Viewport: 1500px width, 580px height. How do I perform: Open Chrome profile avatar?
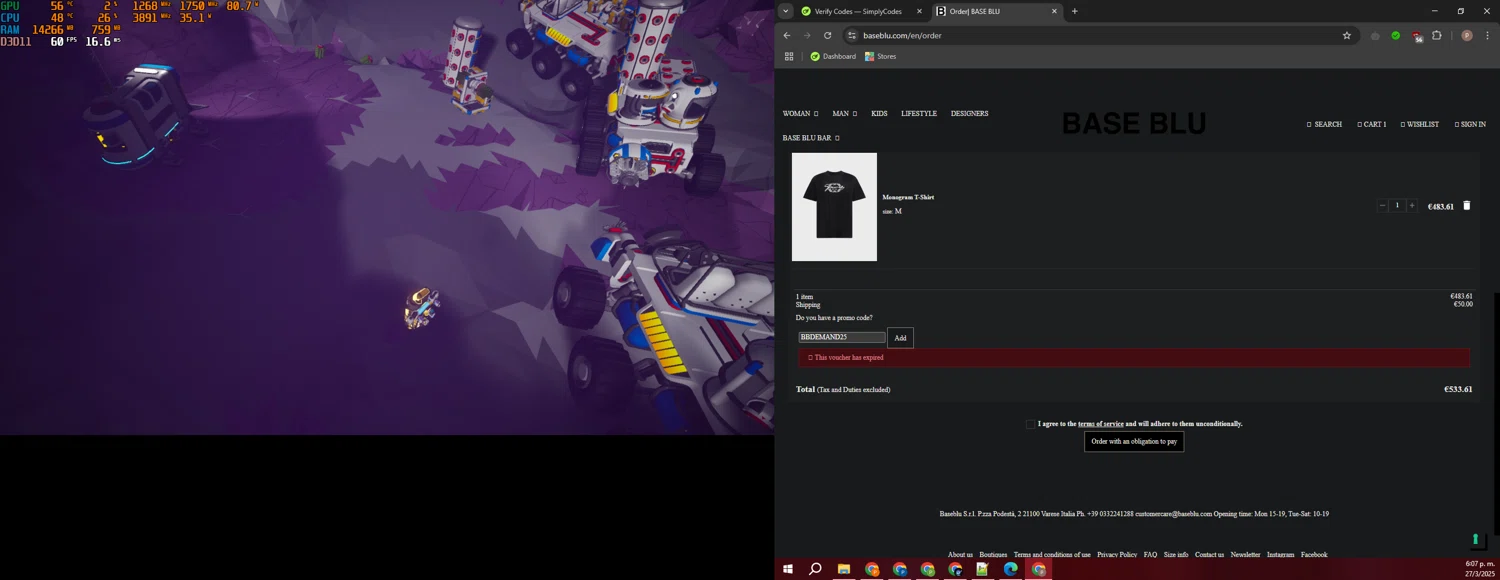tap(1467, 35)
